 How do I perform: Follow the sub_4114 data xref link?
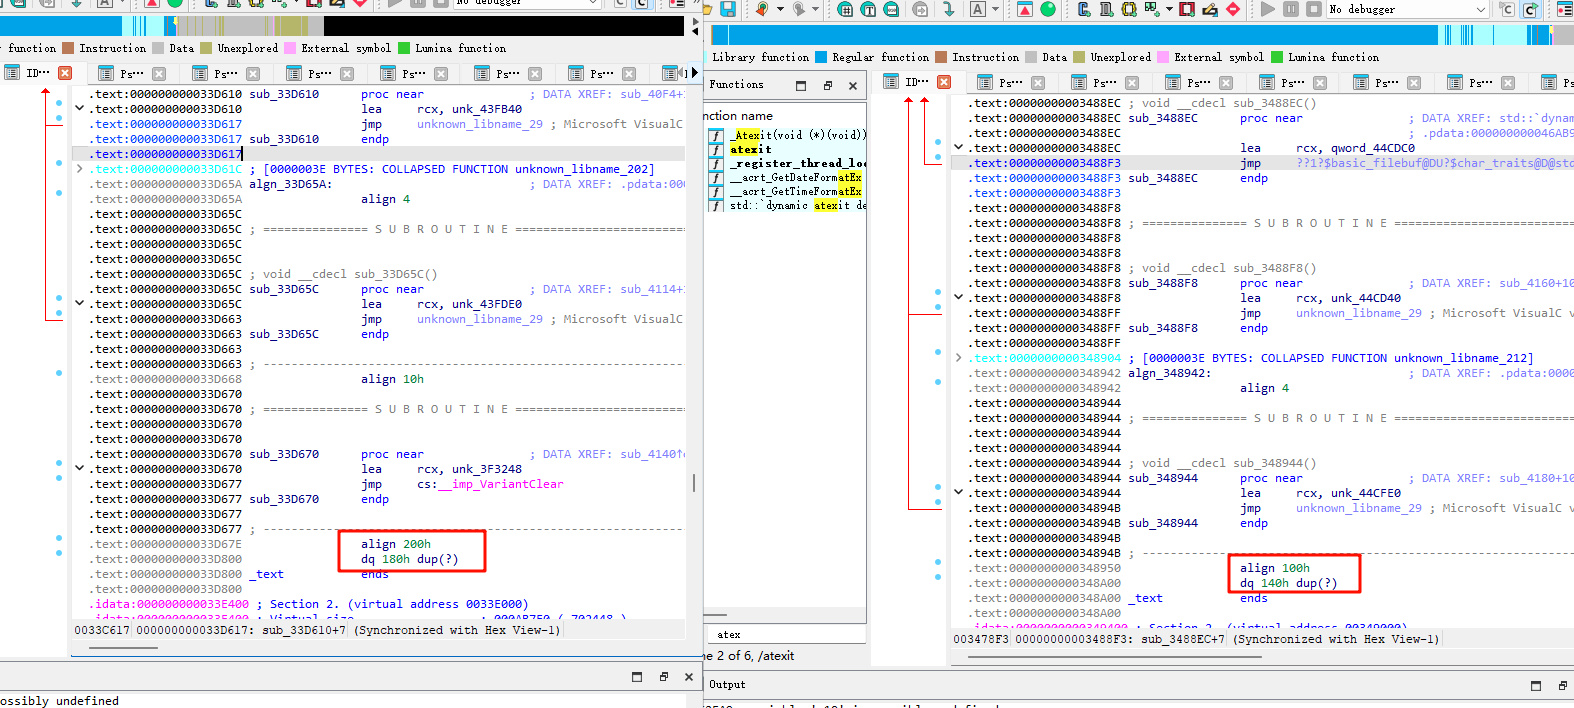652,289
